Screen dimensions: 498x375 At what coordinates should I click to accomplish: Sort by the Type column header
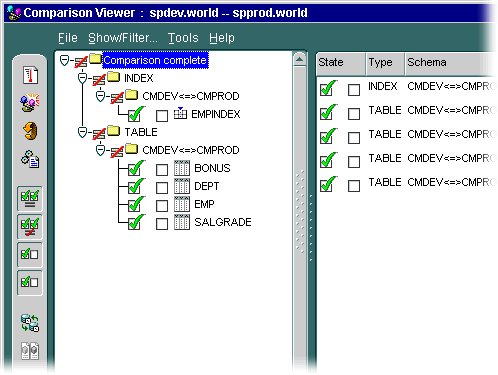(385, 63)
